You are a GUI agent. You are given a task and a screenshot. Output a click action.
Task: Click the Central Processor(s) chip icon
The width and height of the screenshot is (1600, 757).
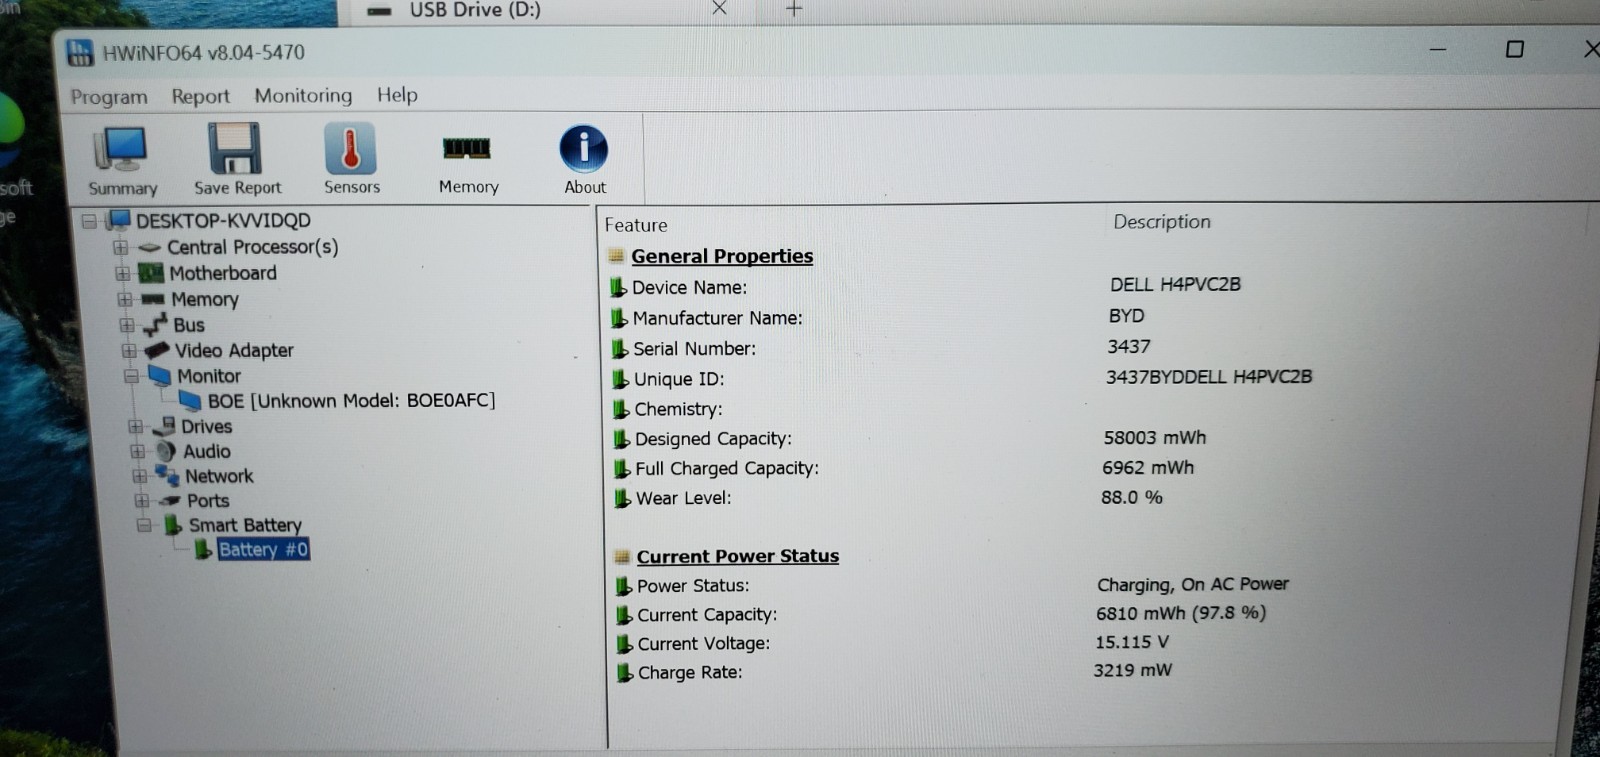point(150,247)
